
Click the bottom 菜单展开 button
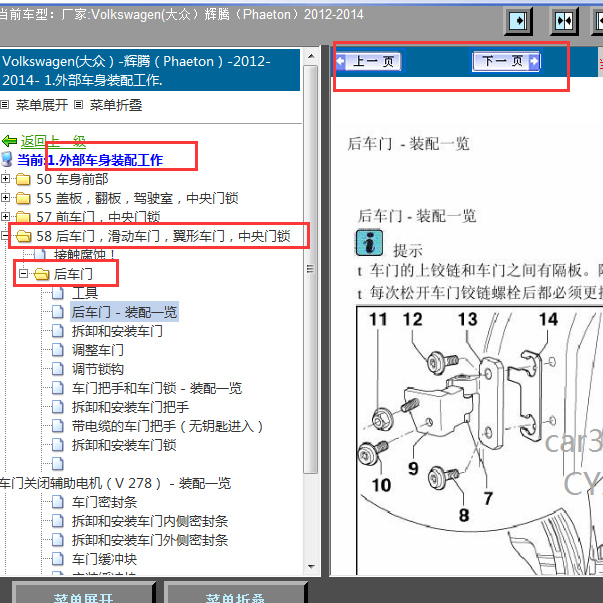tap(83, 595)
